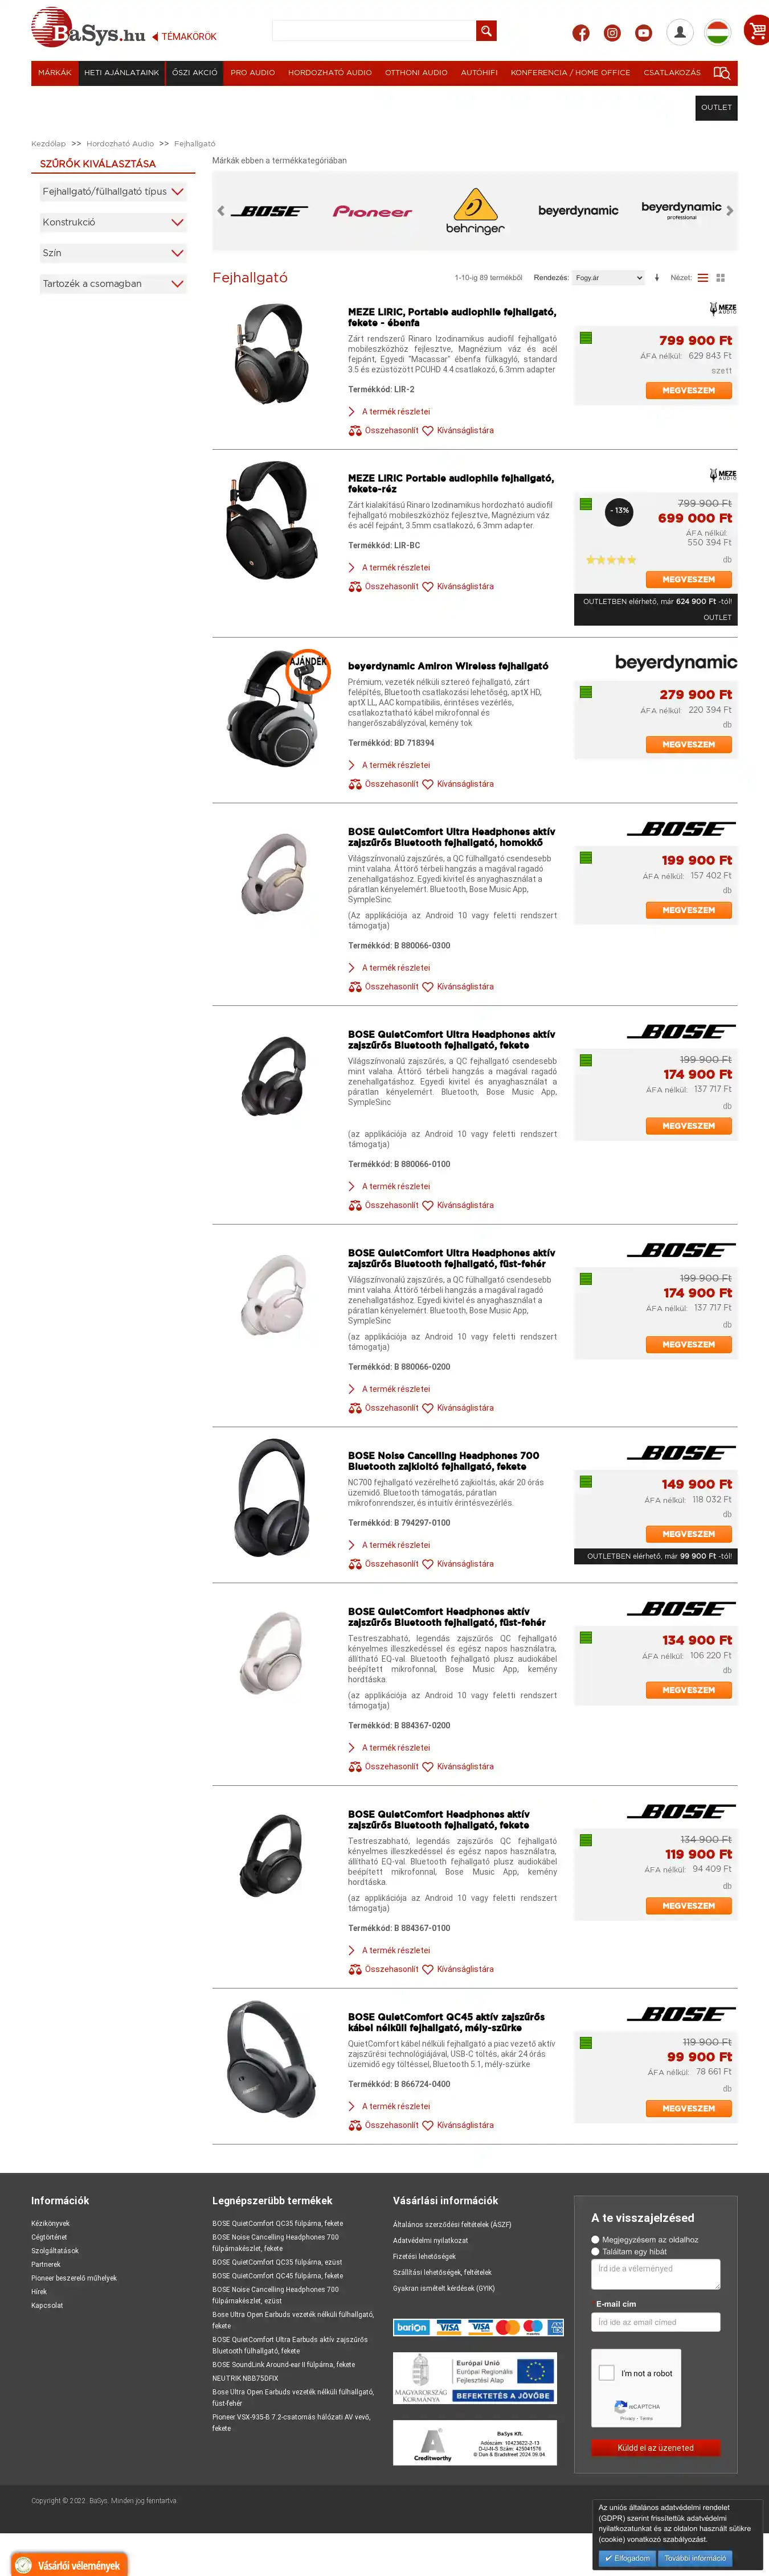Click MEGVESZEM for the 799 900 Ft MEZE LIRIC
The width and height of the screenshot is (769, 2576).
[688, 391]
